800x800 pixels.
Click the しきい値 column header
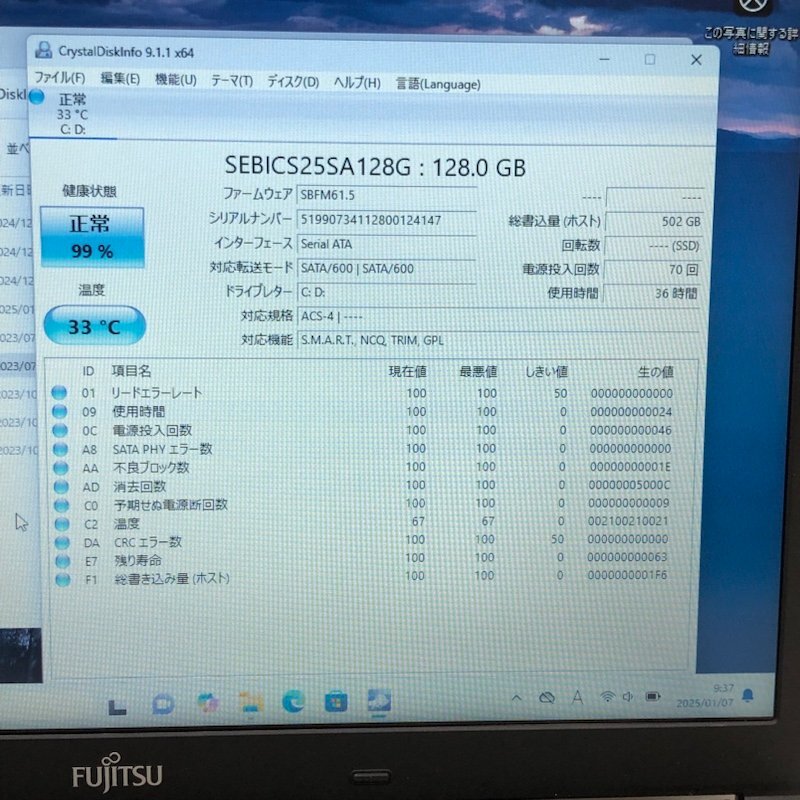tap(546, 371)
